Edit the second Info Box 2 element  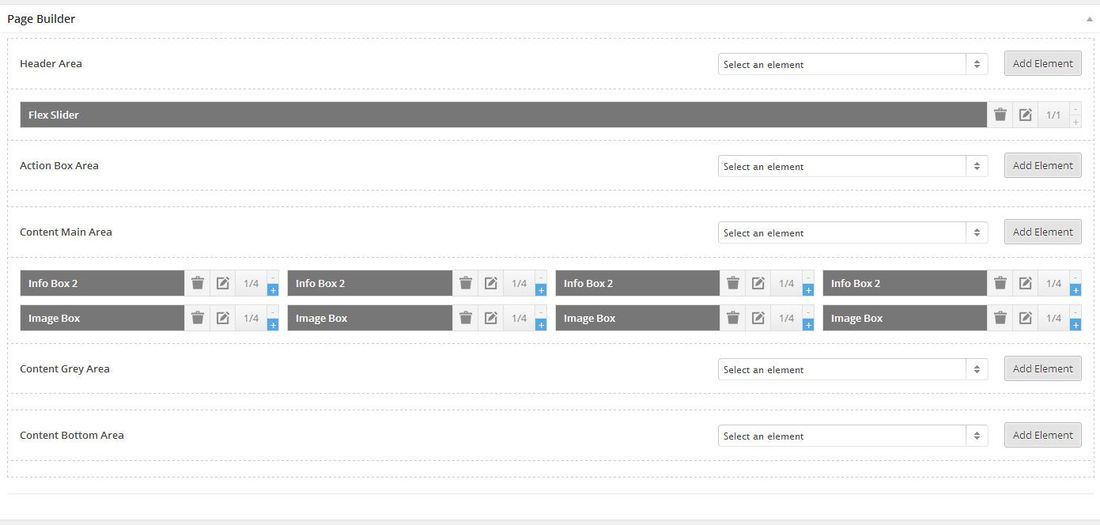(491, 283)
